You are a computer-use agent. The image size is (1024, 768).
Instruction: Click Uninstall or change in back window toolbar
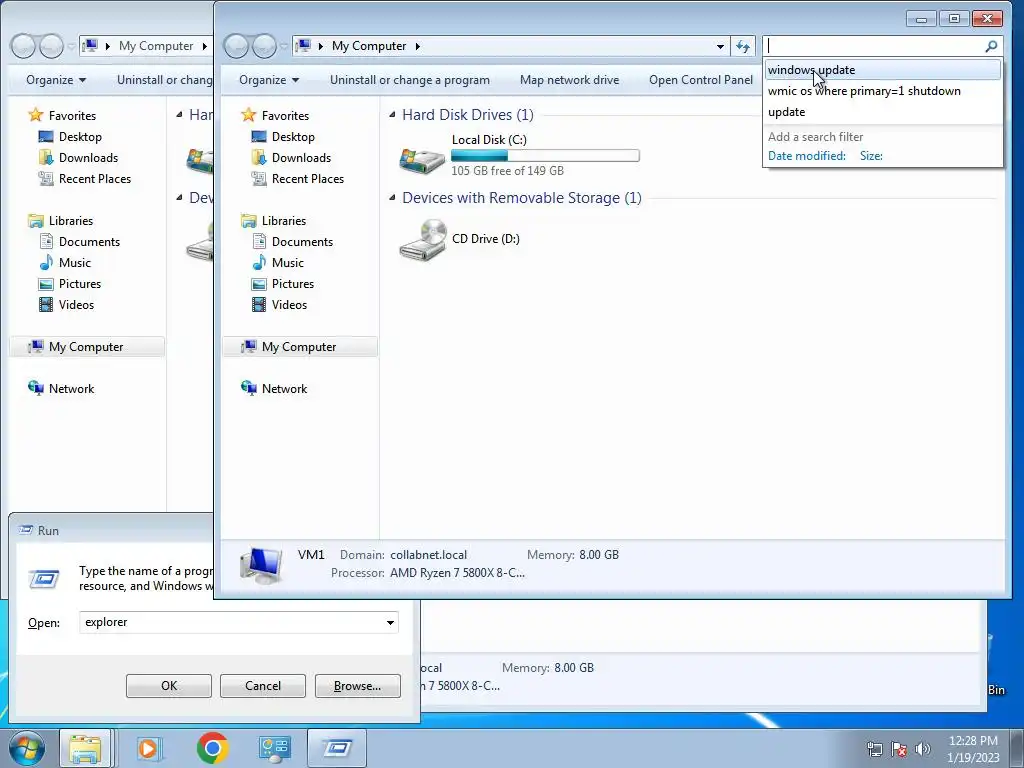tap(164, 80)
